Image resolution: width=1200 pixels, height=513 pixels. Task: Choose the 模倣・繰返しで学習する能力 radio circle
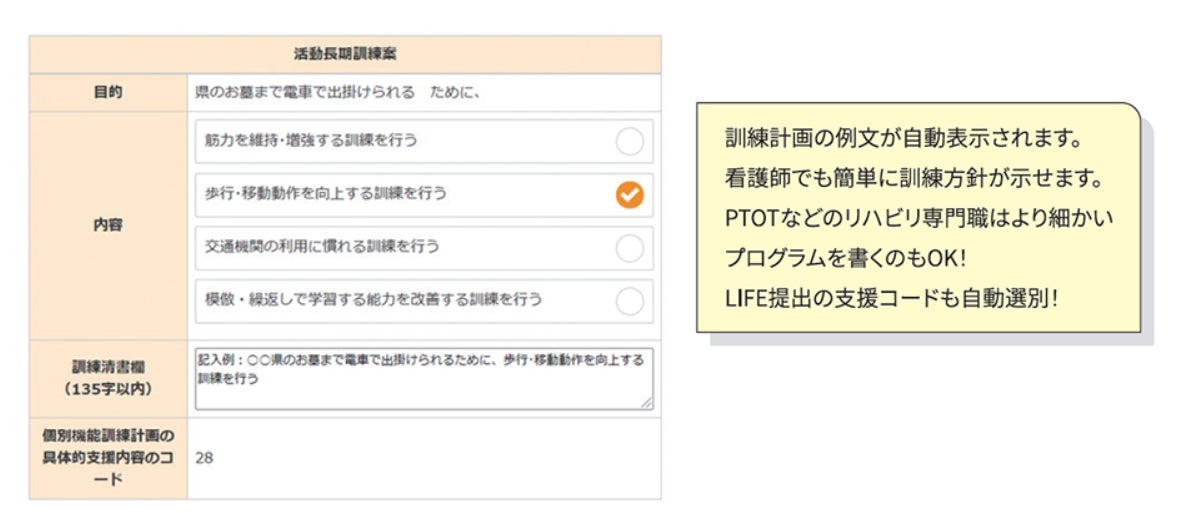tap(629, 301)
